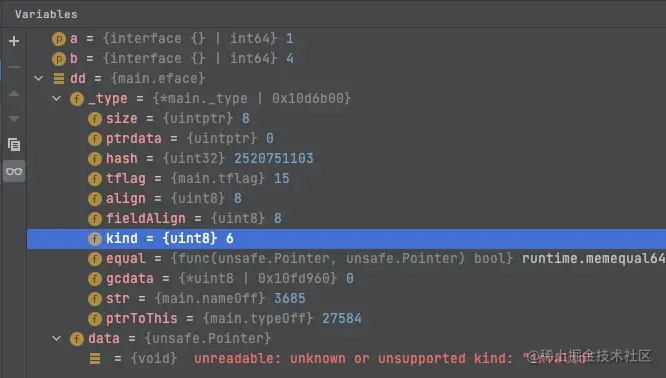Toggle the show watches glasses icon
This screenshot has width=666, height=378.
pyautogui.click(x=14, y=172)
